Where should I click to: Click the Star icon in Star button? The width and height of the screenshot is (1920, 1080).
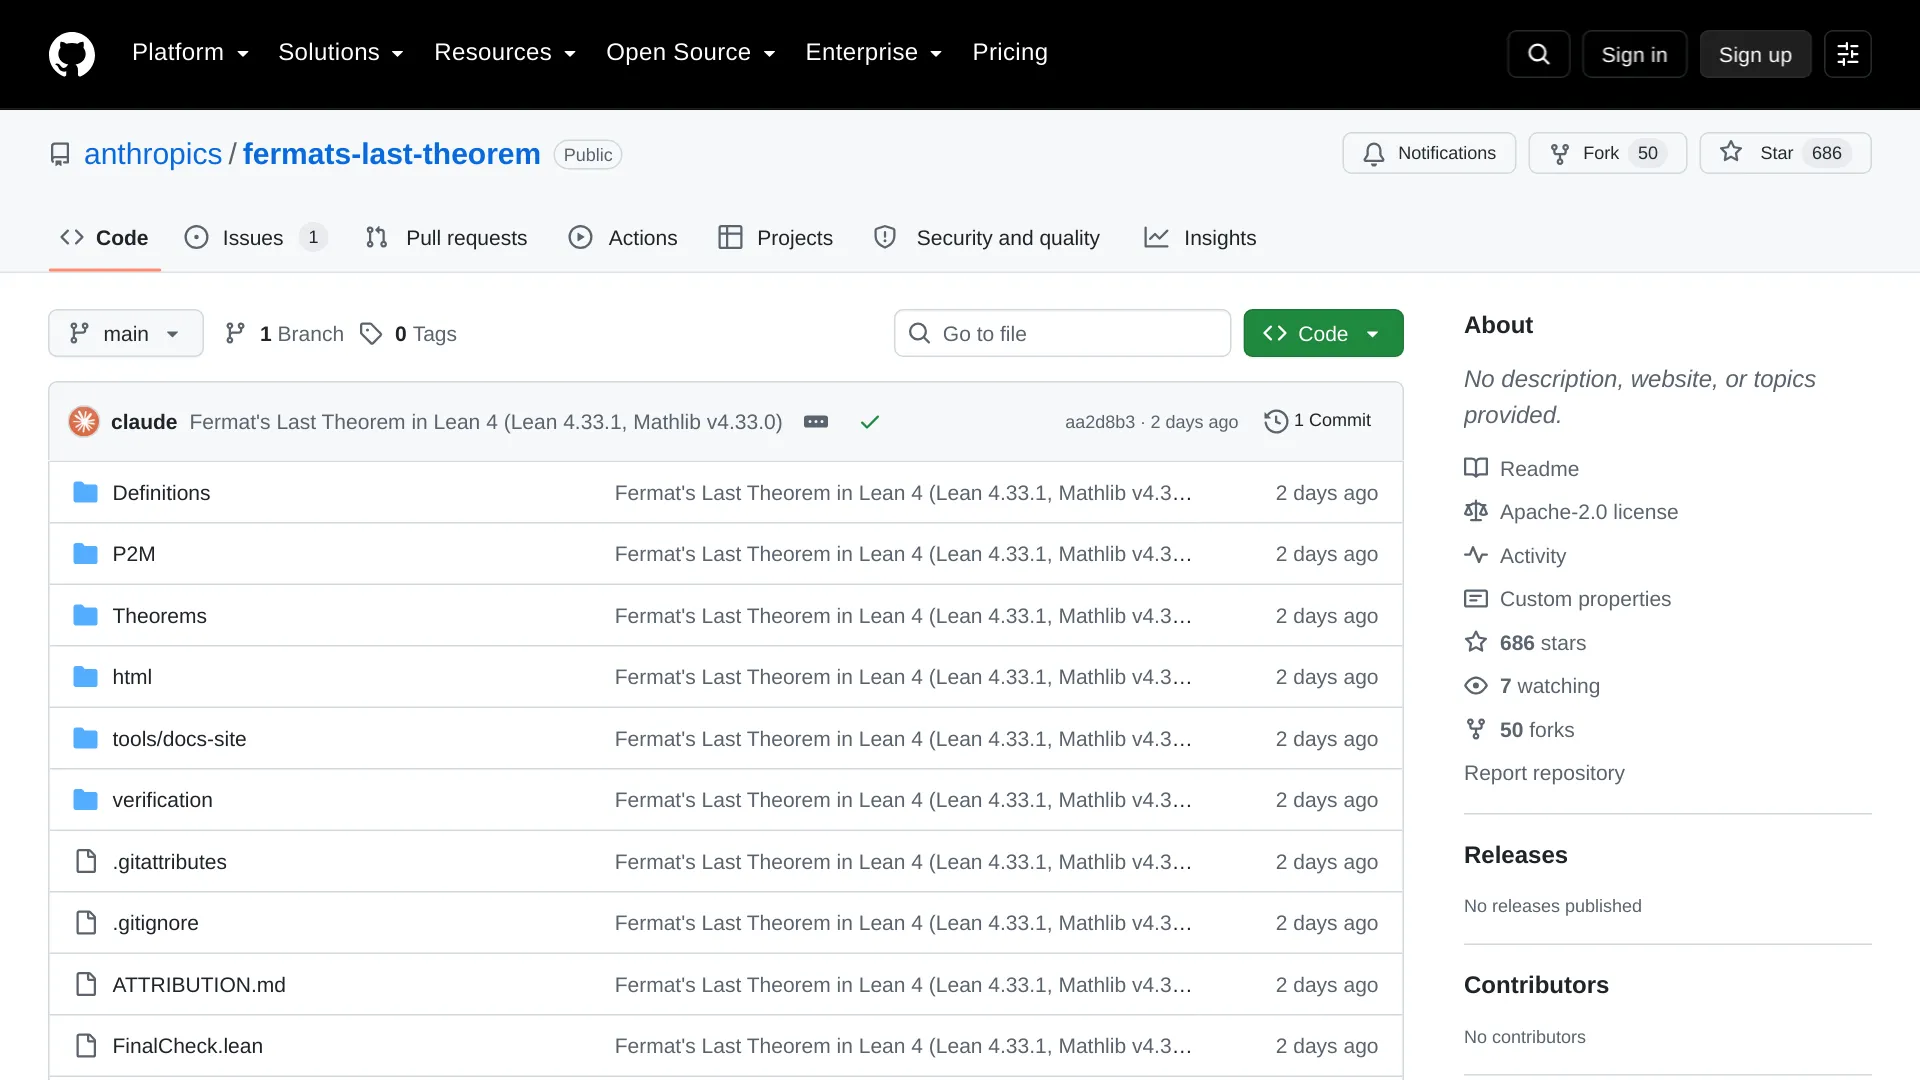coord(1731,152)
